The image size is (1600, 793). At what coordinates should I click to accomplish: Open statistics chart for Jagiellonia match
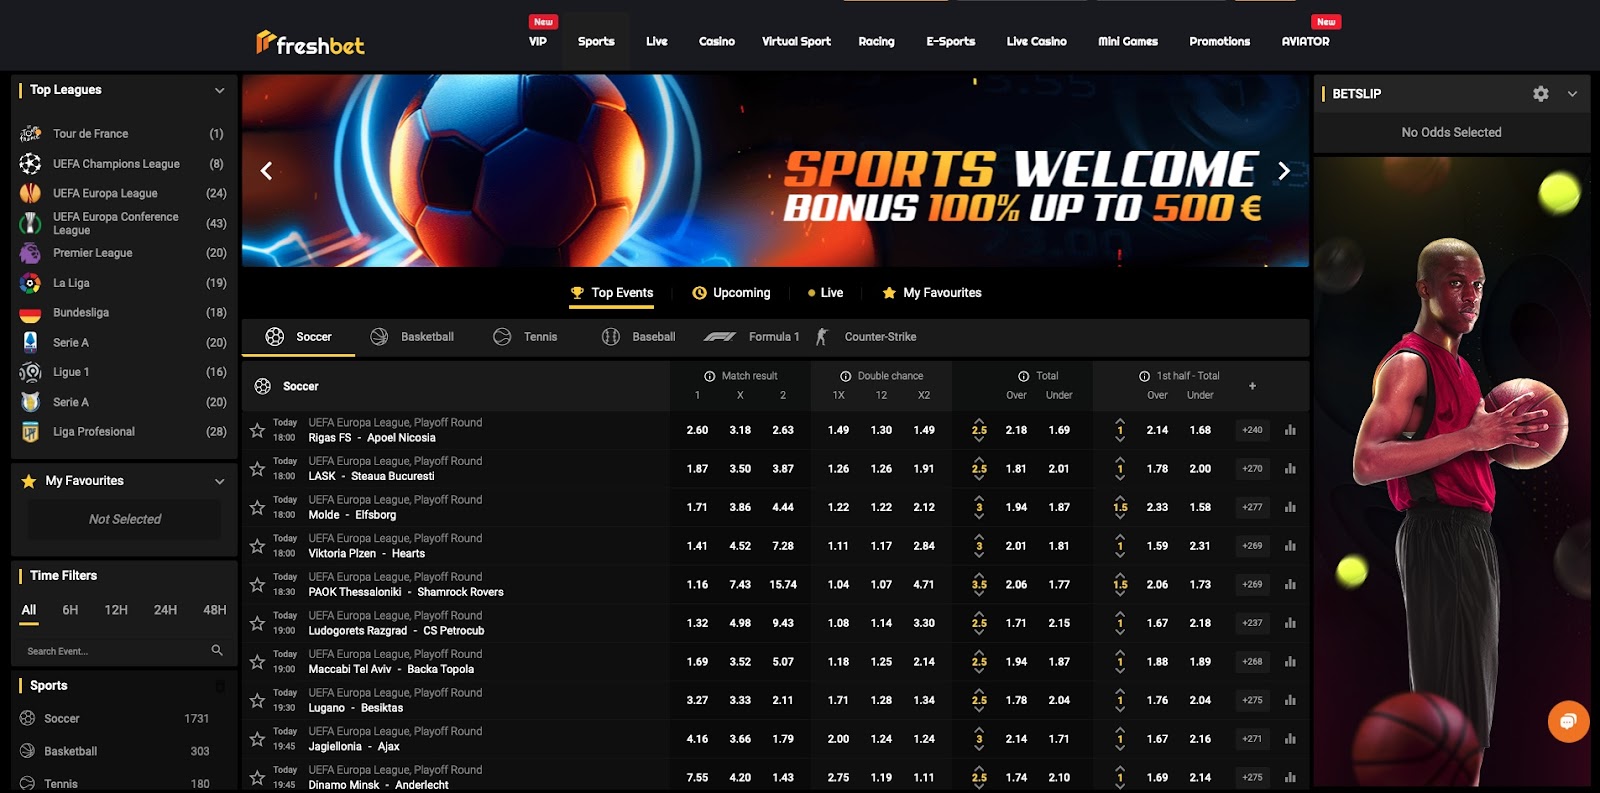tap(1290, 739)
